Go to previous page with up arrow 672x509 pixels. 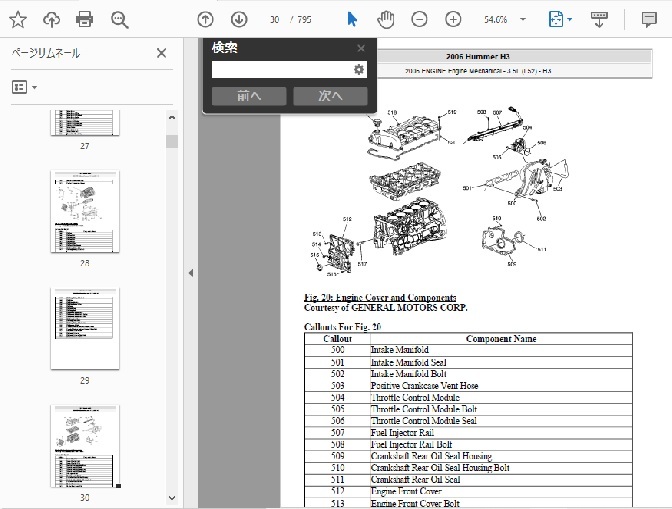click(x=205, y=19)
